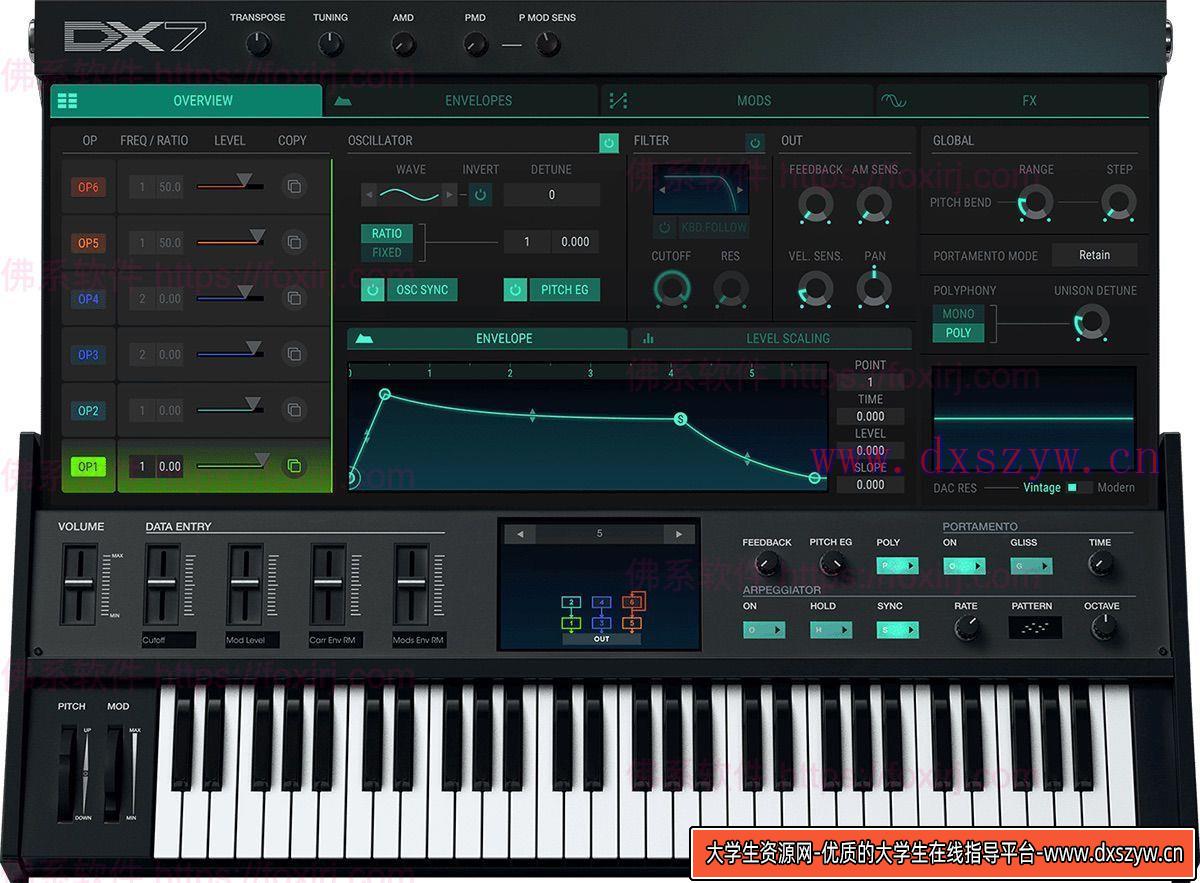
Task: Click the PMD knob
Action: coord(476,44)
